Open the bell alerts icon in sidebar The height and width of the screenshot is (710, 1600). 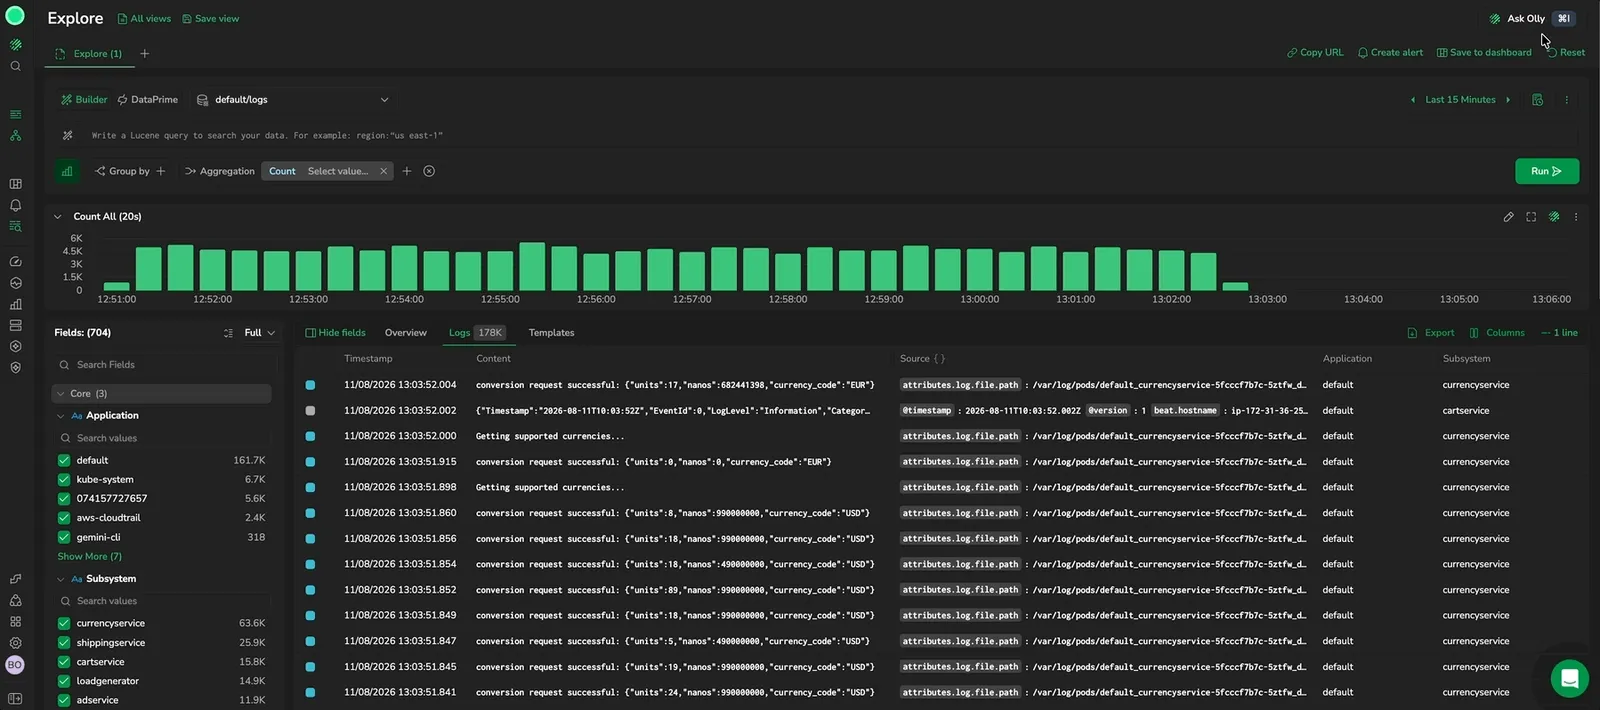[15, 205]
